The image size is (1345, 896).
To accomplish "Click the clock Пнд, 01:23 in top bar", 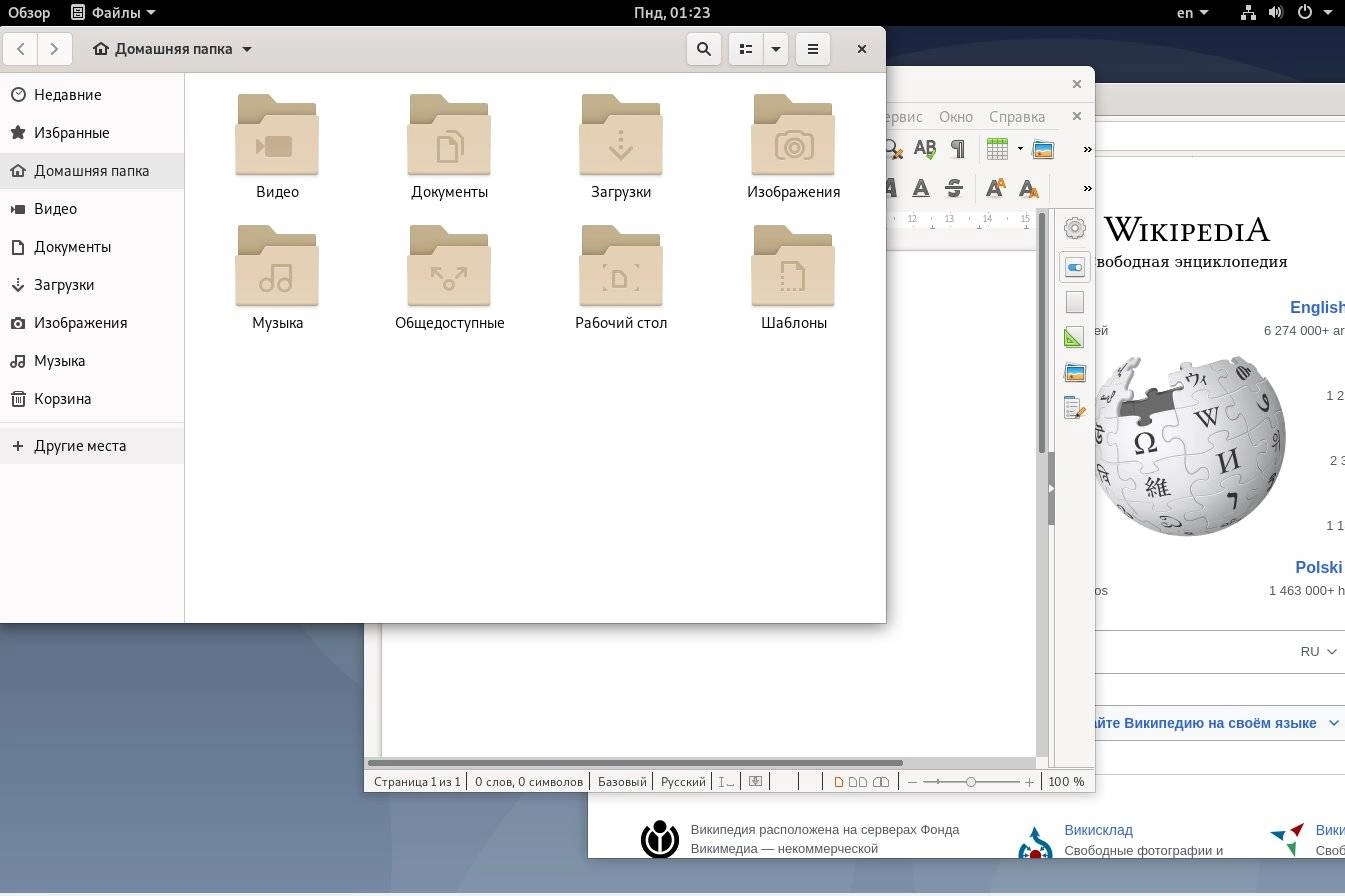I will [x=672, y=13].
